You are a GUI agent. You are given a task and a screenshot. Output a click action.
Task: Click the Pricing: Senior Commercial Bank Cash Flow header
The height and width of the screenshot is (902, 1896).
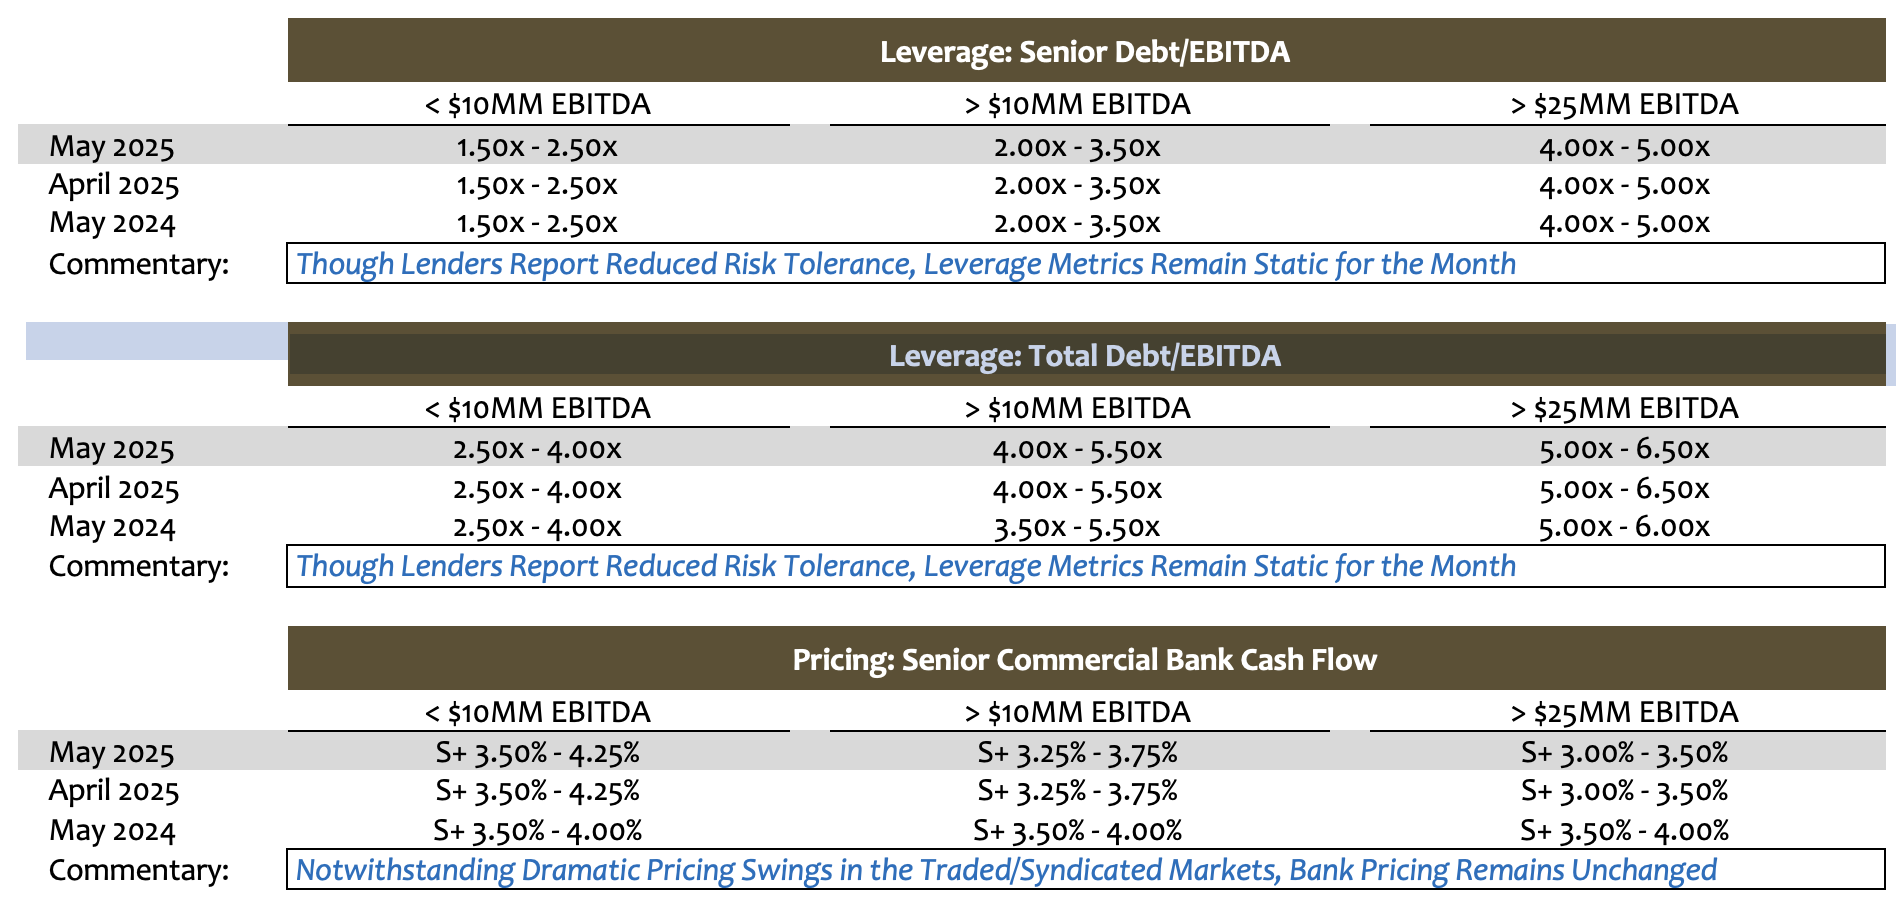(1086, 659)
